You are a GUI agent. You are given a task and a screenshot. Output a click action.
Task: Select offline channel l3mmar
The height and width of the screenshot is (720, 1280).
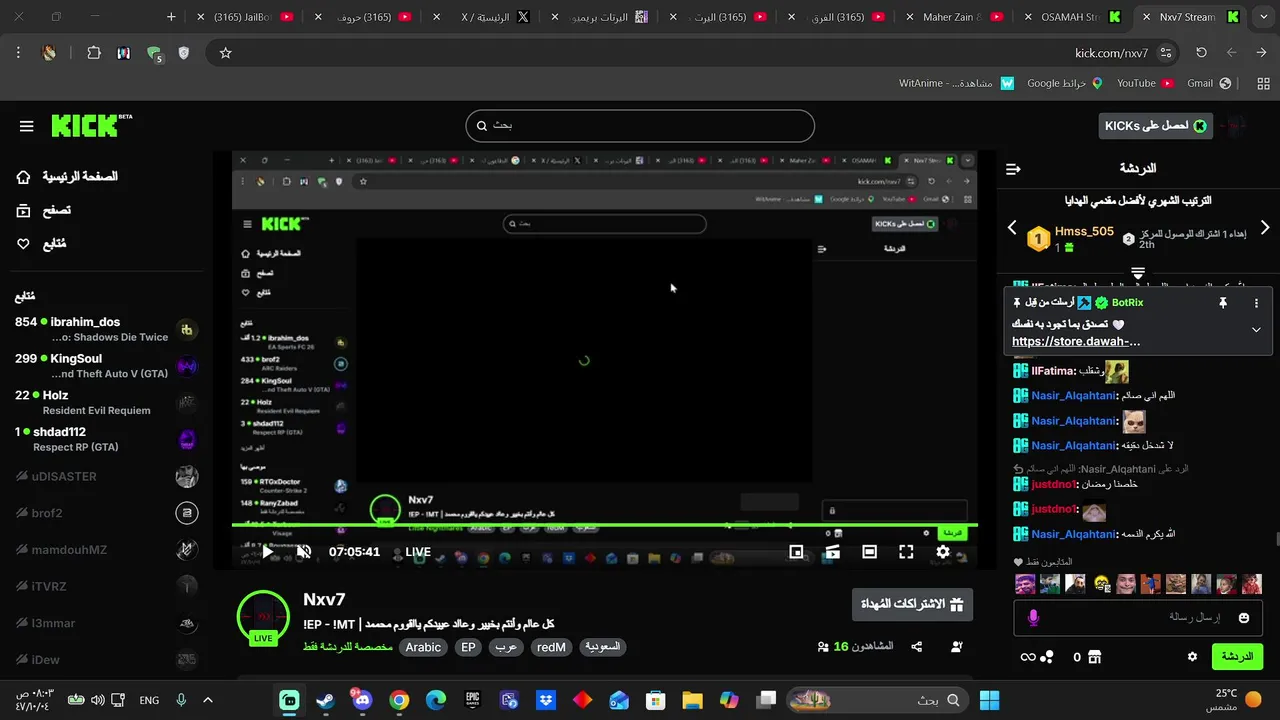105,623
